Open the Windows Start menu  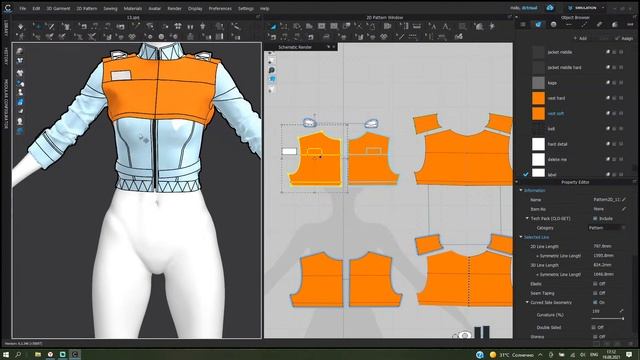6,354
